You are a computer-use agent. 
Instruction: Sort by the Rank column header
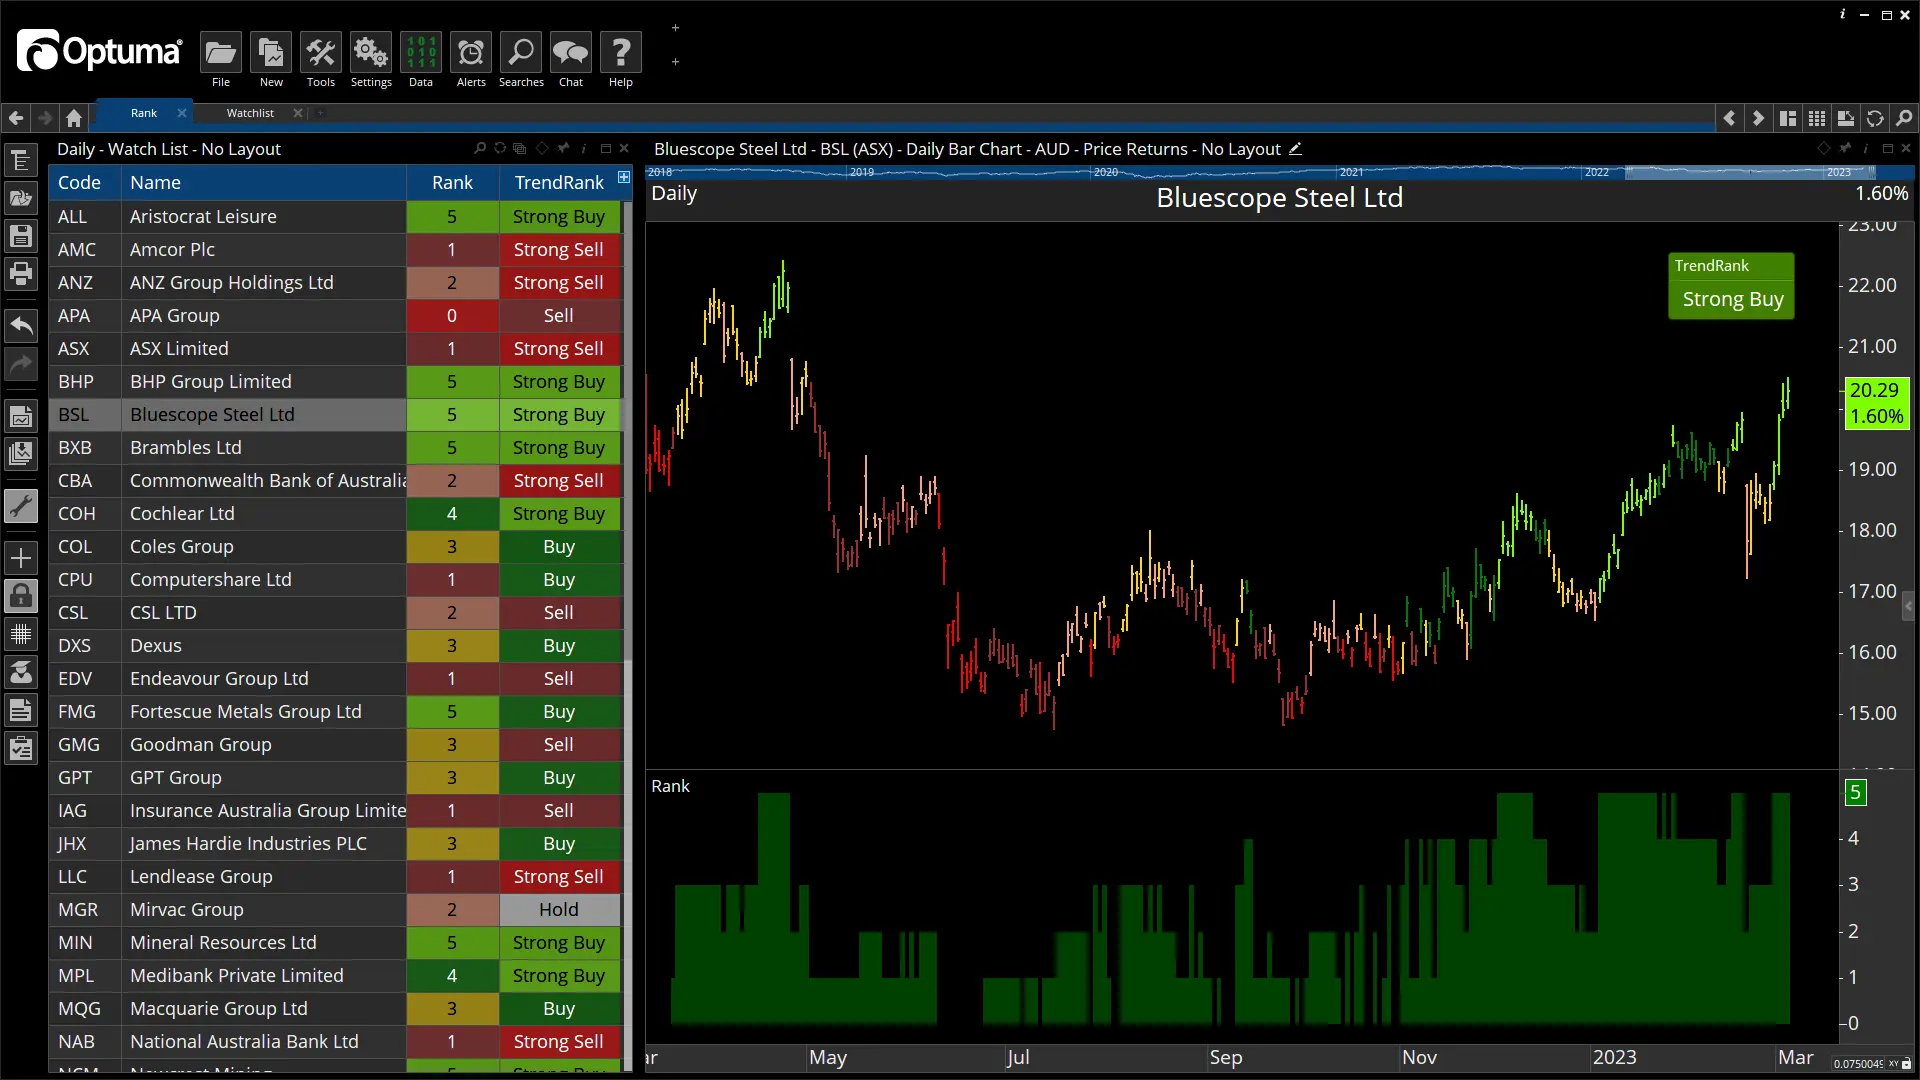pos(452,182)
